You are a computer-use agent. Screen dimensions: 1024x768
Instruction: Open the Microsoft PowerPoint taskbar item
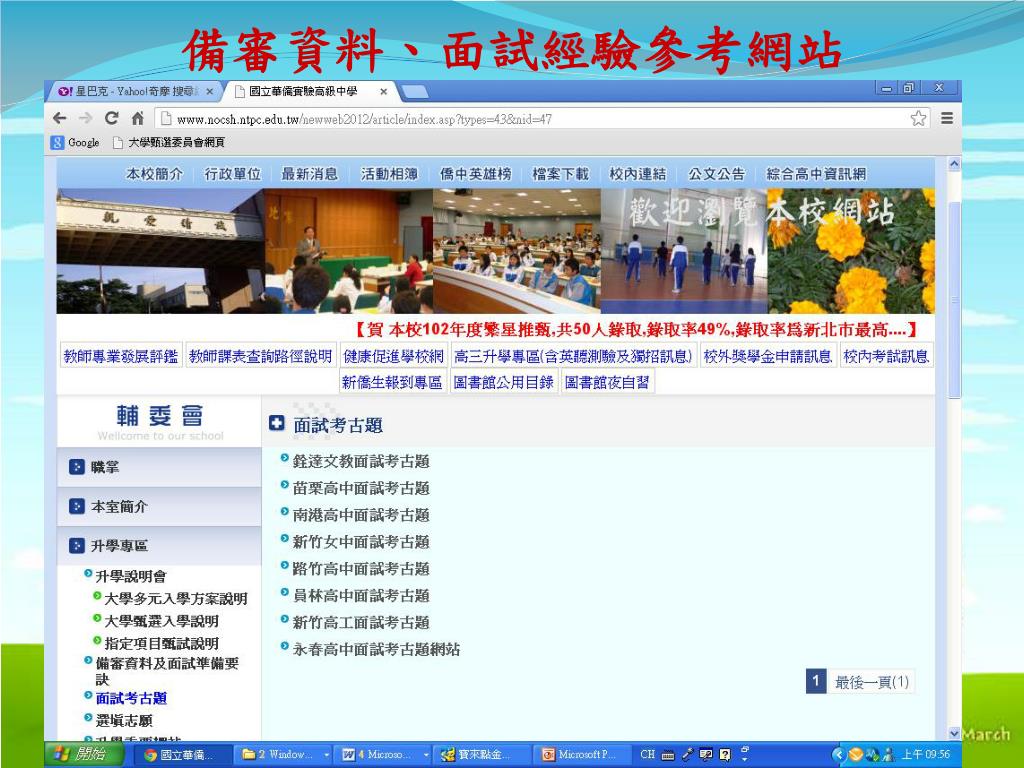[x=584, y=755]
